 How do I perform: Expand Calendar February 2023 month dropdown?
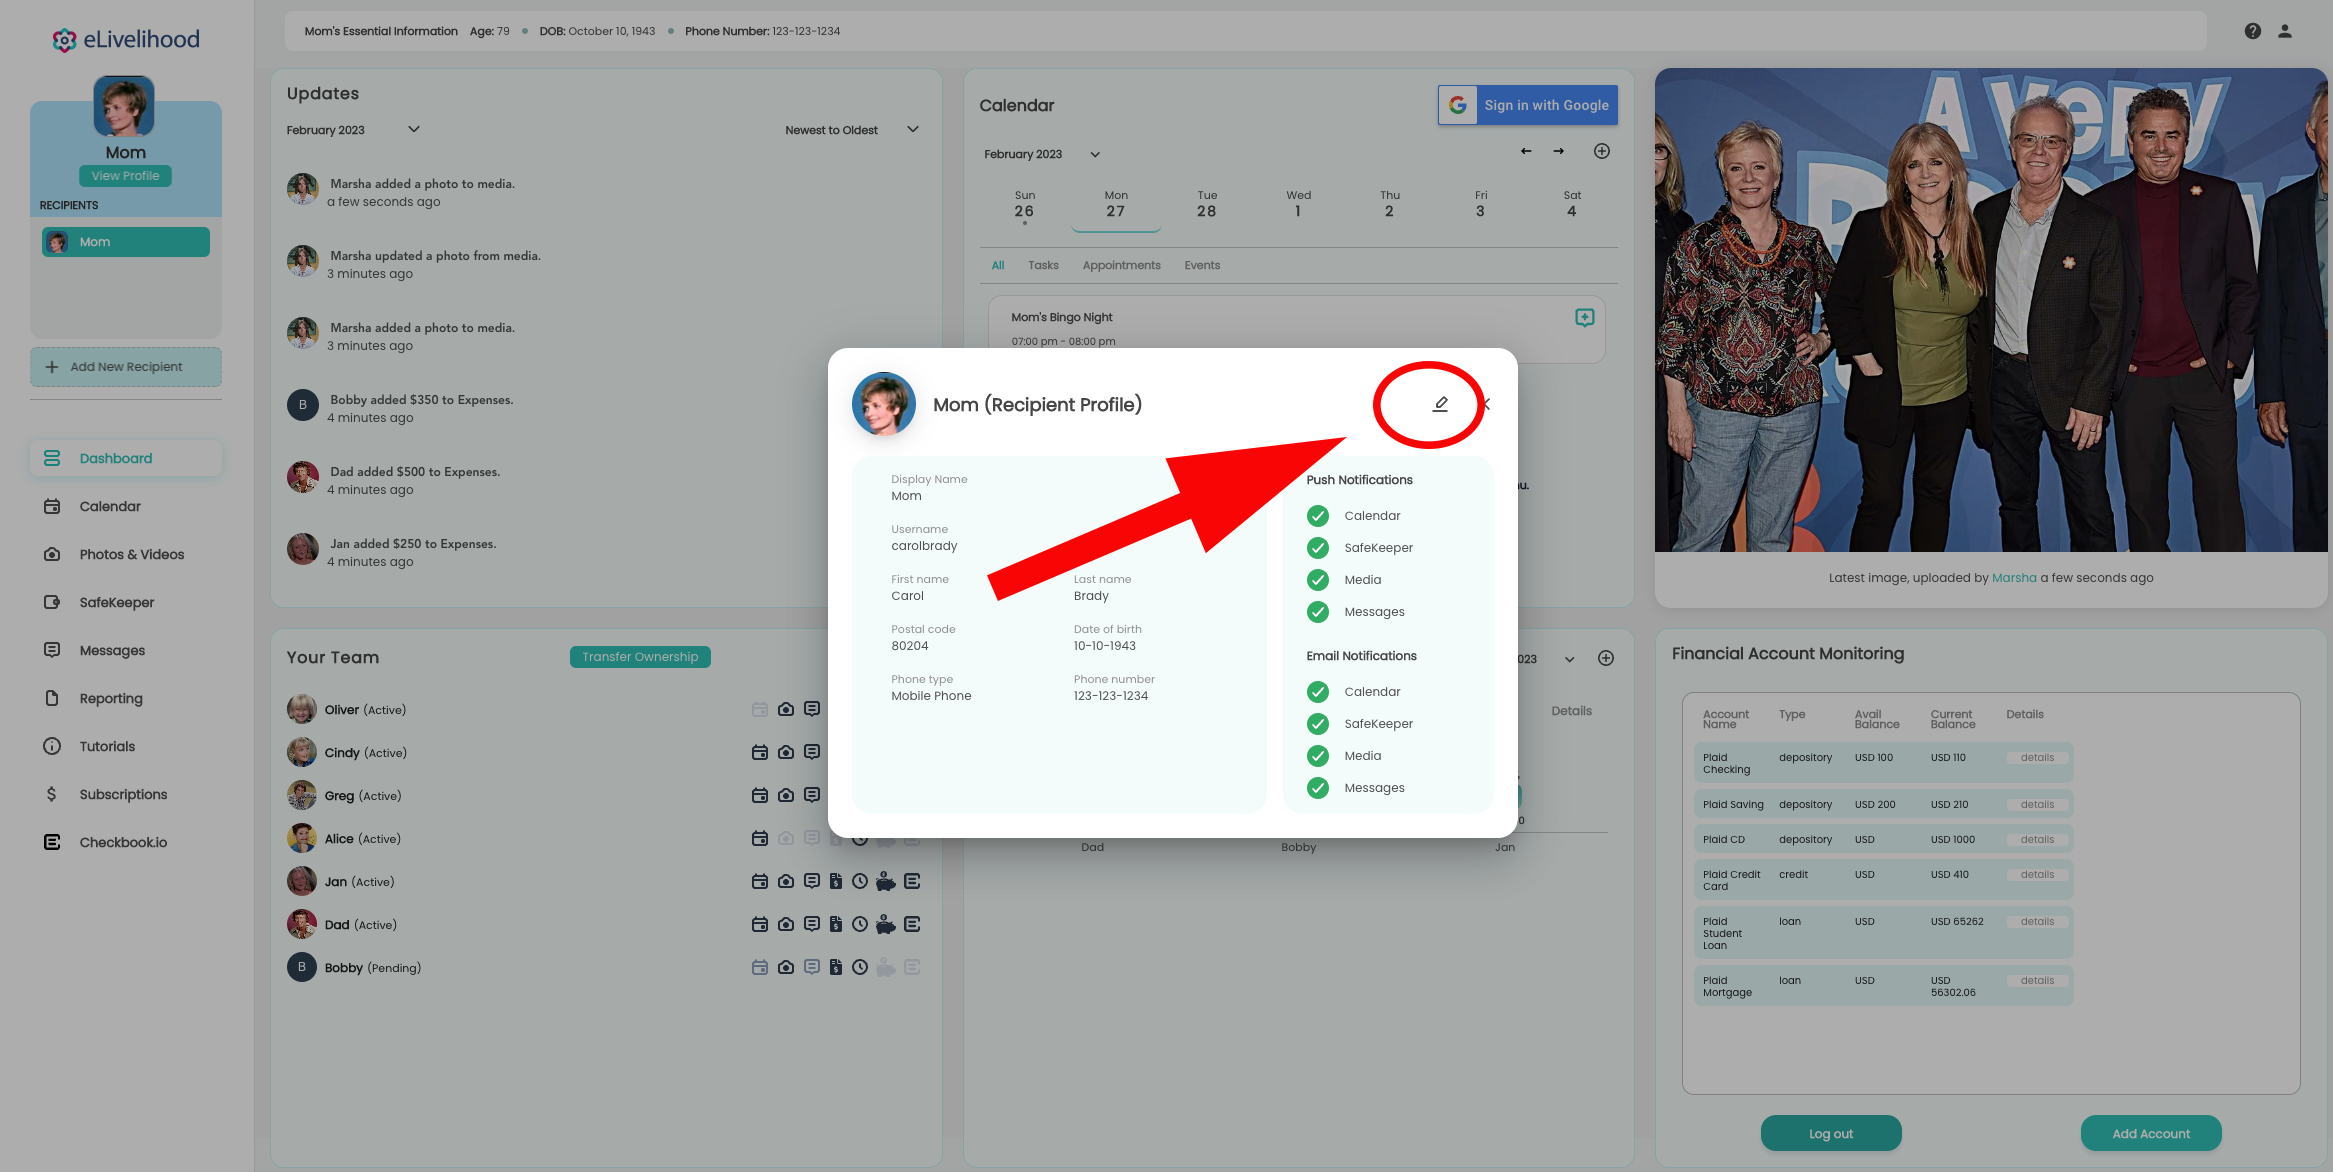point(1094,154)
